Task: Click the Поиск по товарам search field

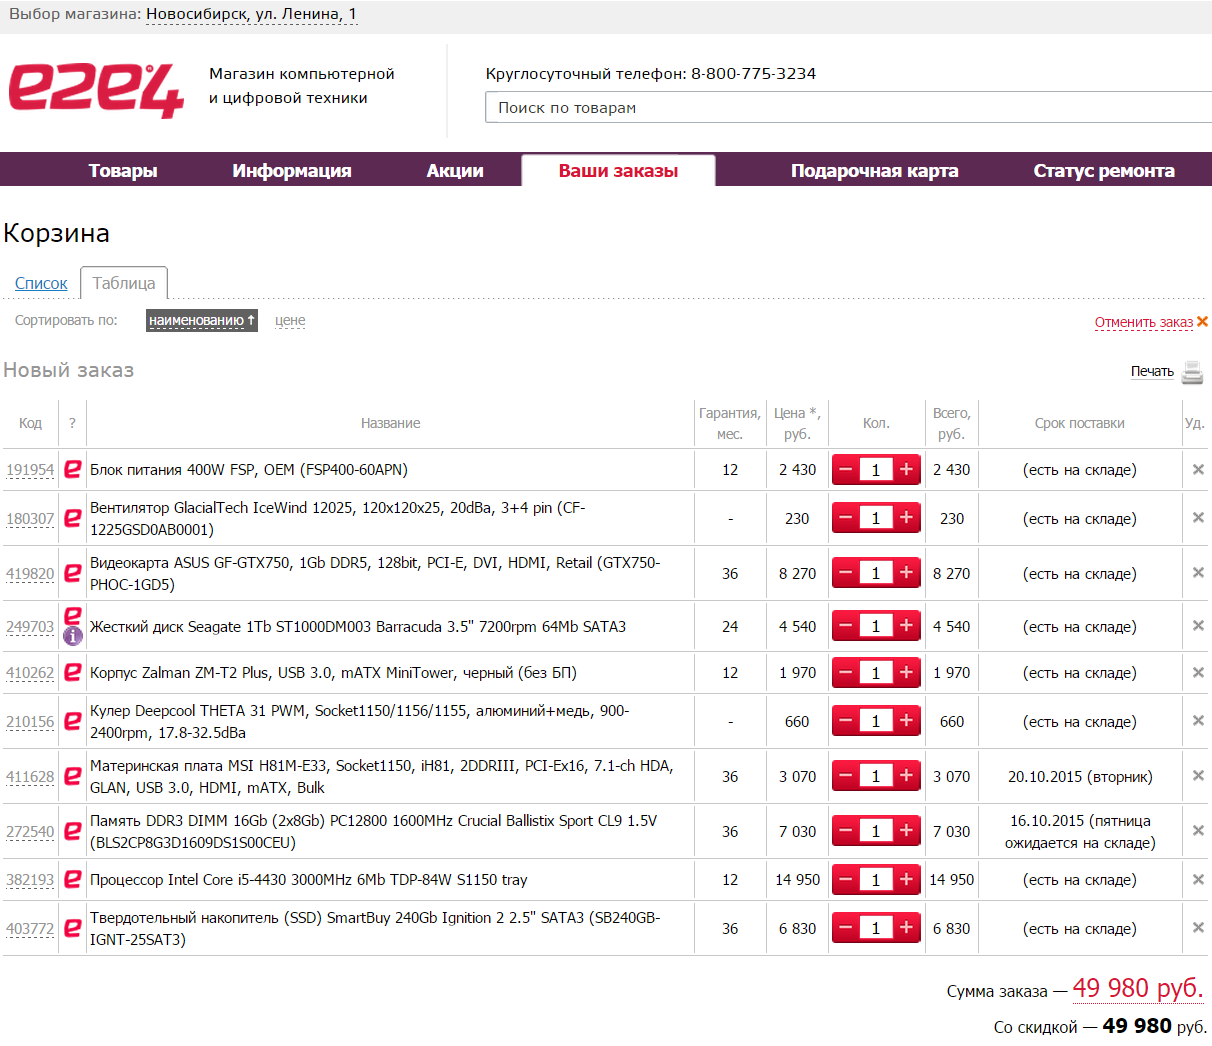Action: coord(848,108)
